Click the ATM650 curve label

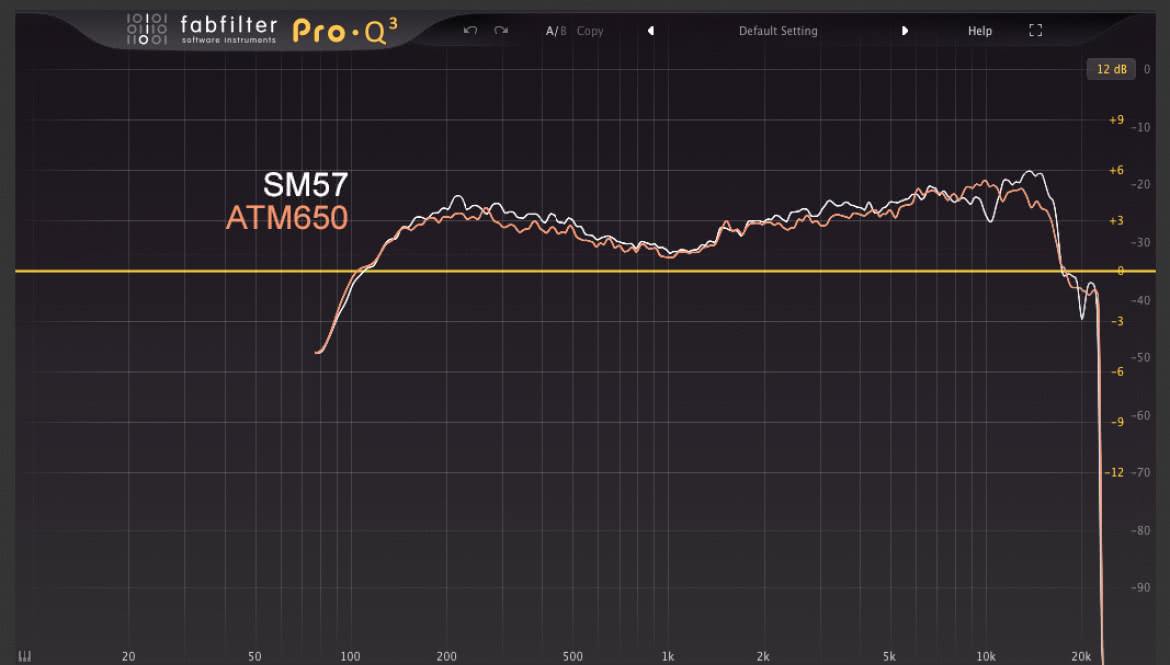pos(287,218)
